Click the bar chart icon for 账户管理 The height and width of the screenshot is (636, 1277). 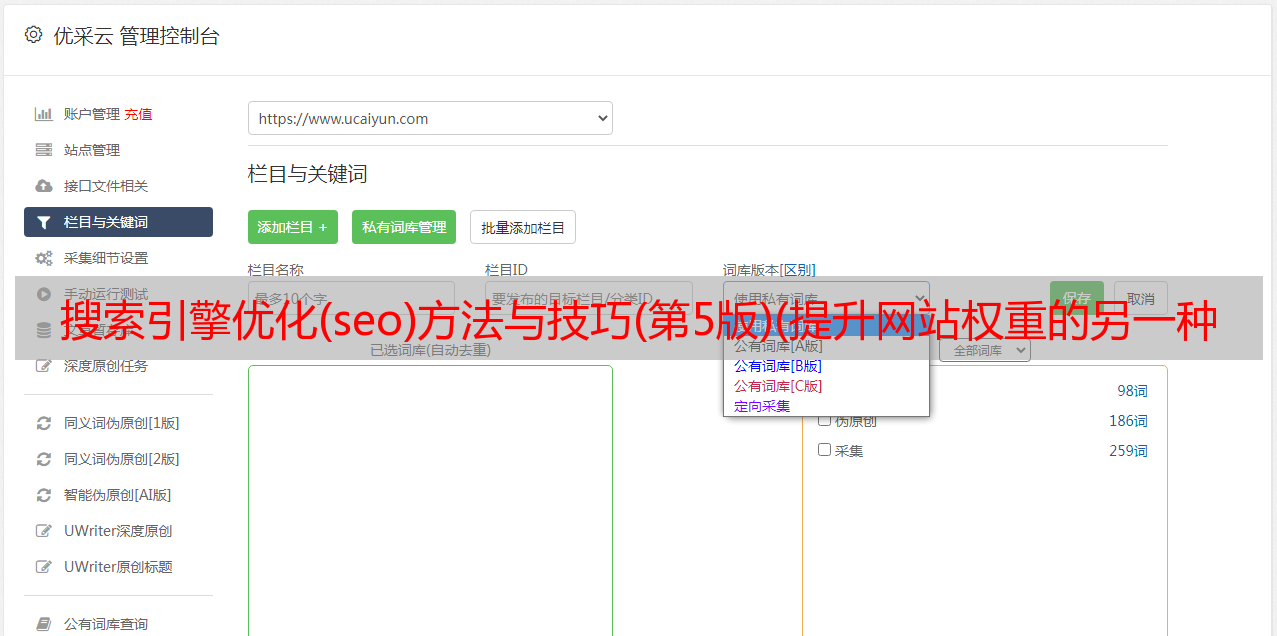click(43, 114)
